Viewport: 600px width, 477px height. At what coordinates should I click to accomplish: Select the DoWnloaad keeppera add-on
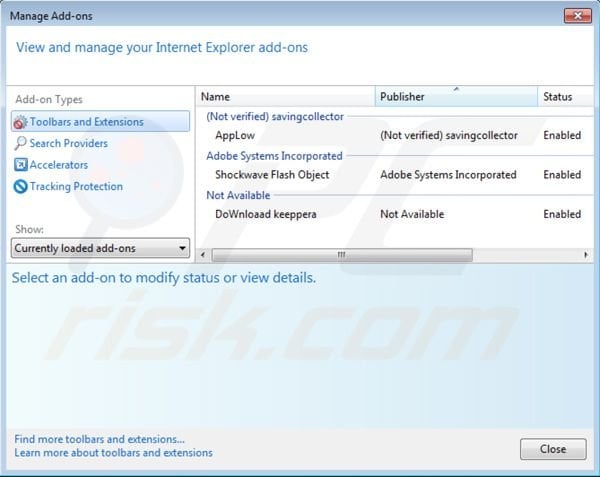click(395, 214)
